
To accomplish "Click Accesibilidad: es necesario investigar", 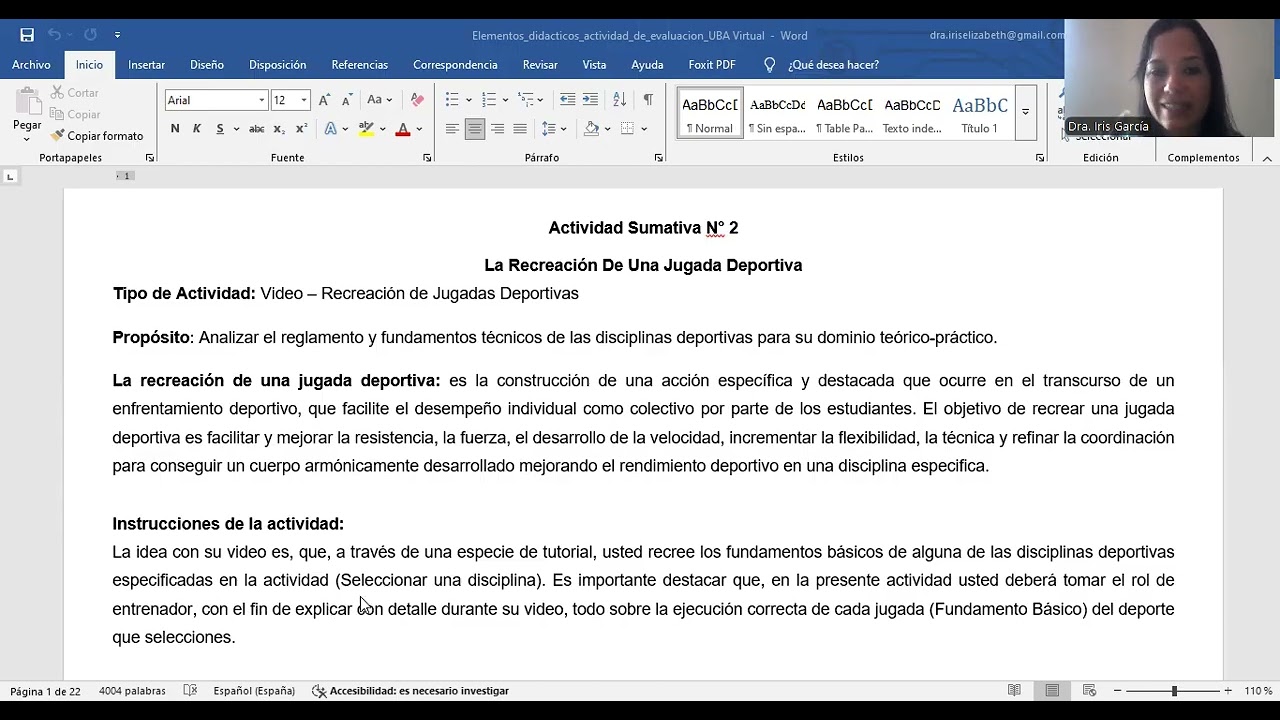I will [x=410, y=690].
